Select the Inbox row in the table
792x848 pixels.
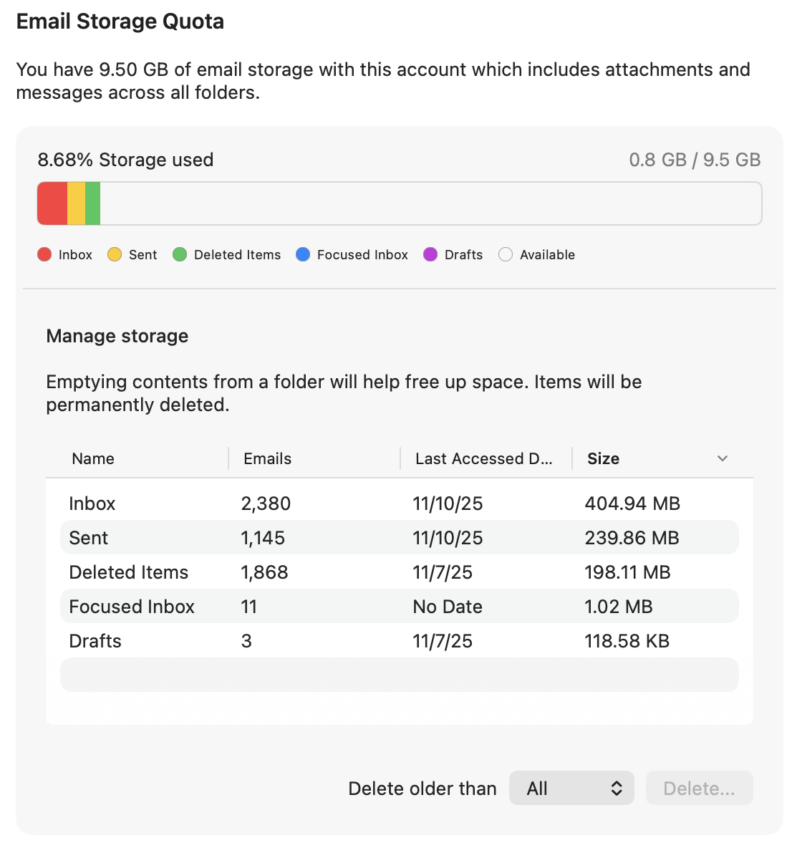point(399,503)
